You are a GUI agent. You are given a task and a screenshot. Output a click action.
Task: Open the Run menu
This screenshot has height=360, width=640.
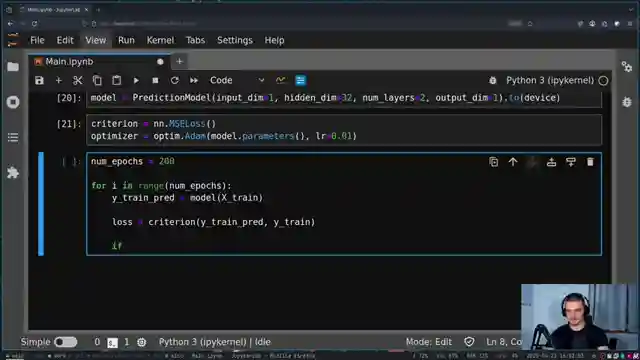pyautogui.click(x=126, y=40)
